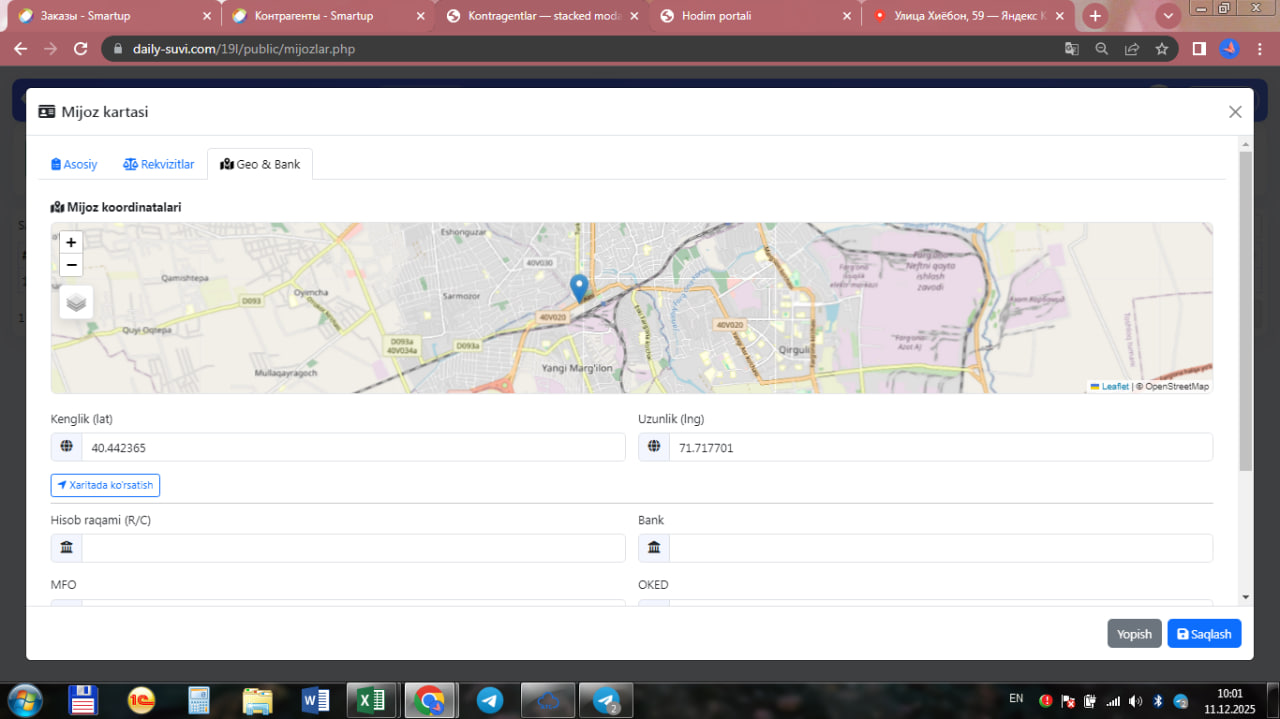Screen dimensions: 1280x719
Task: Select the Geo & Bank tab
Action: (x=260, y=164)
